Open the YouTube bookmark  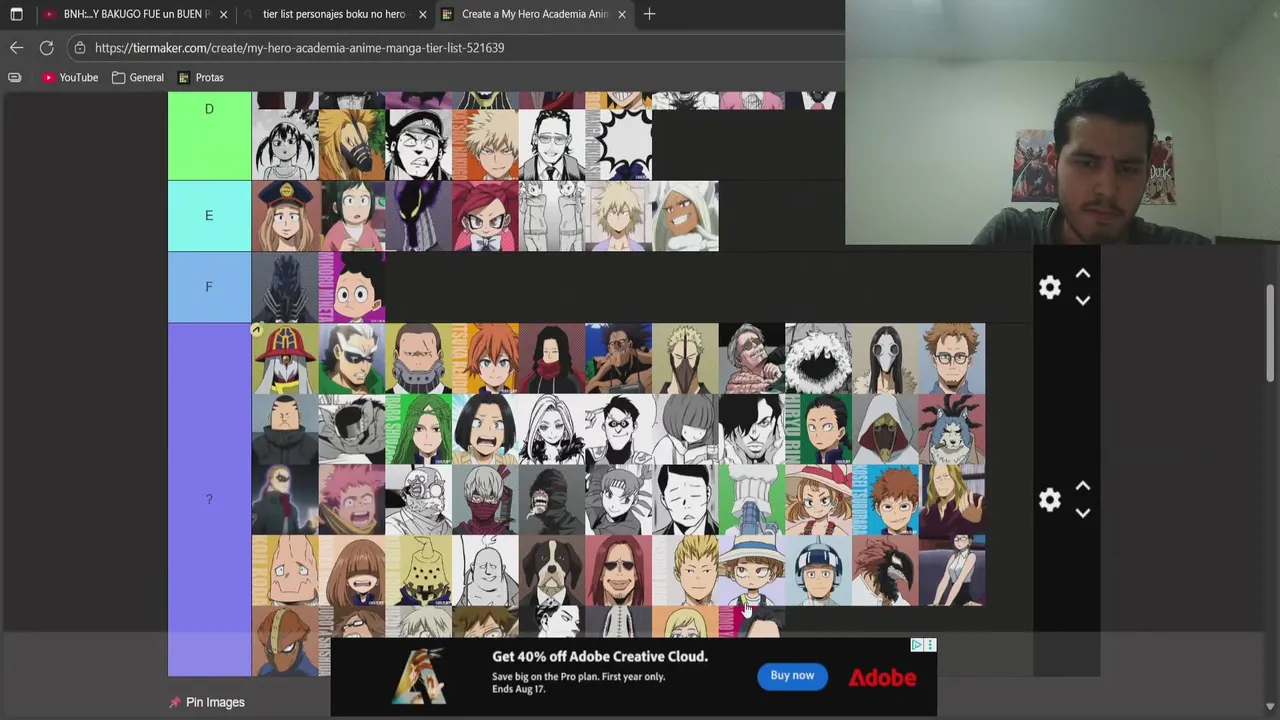click(x=70, y=77)
